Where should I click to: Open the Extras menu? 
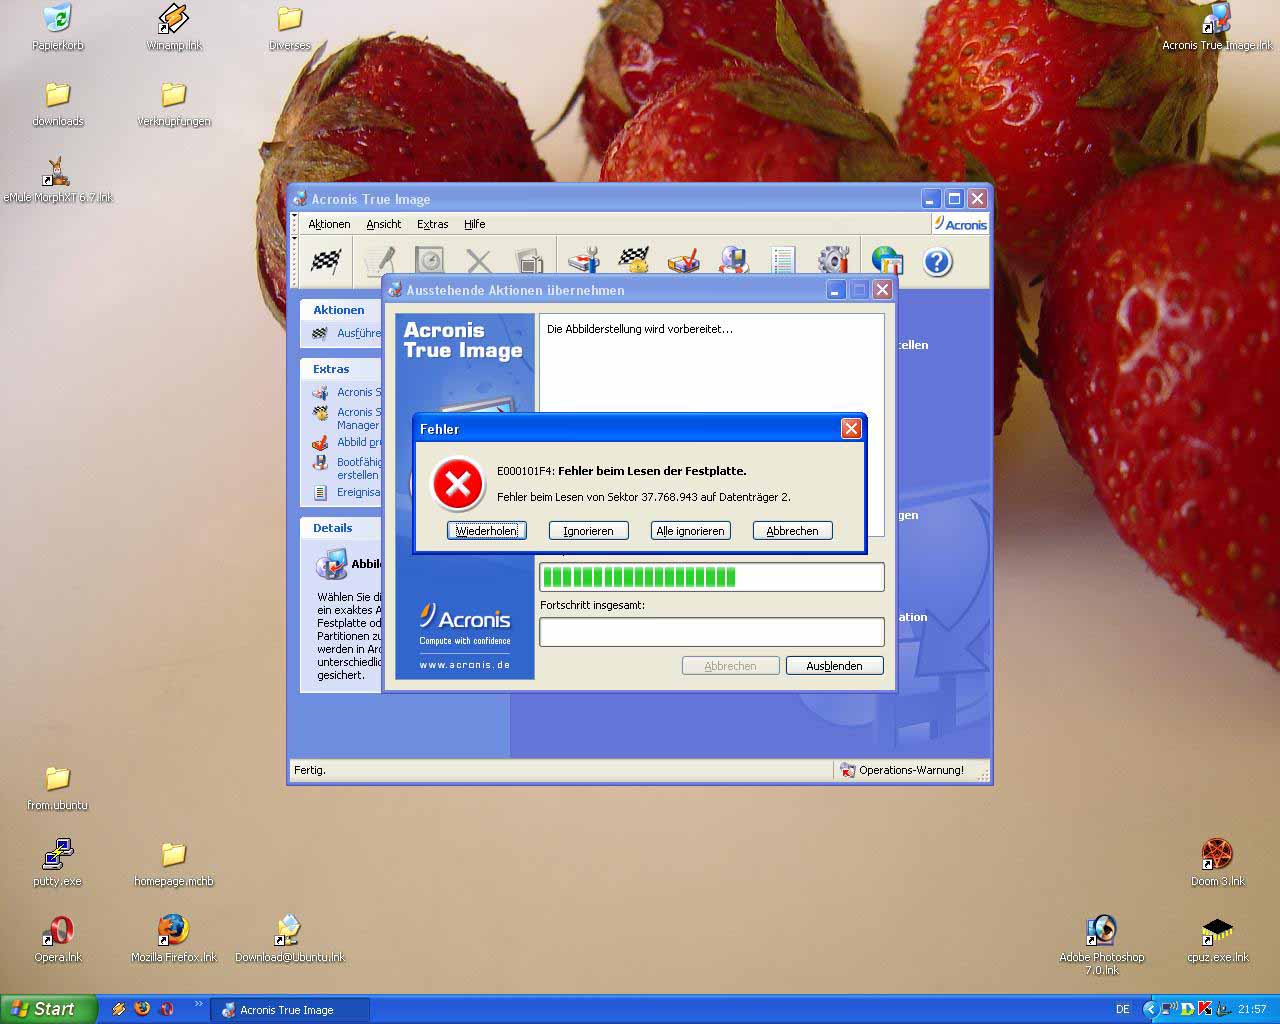point(433,224)
